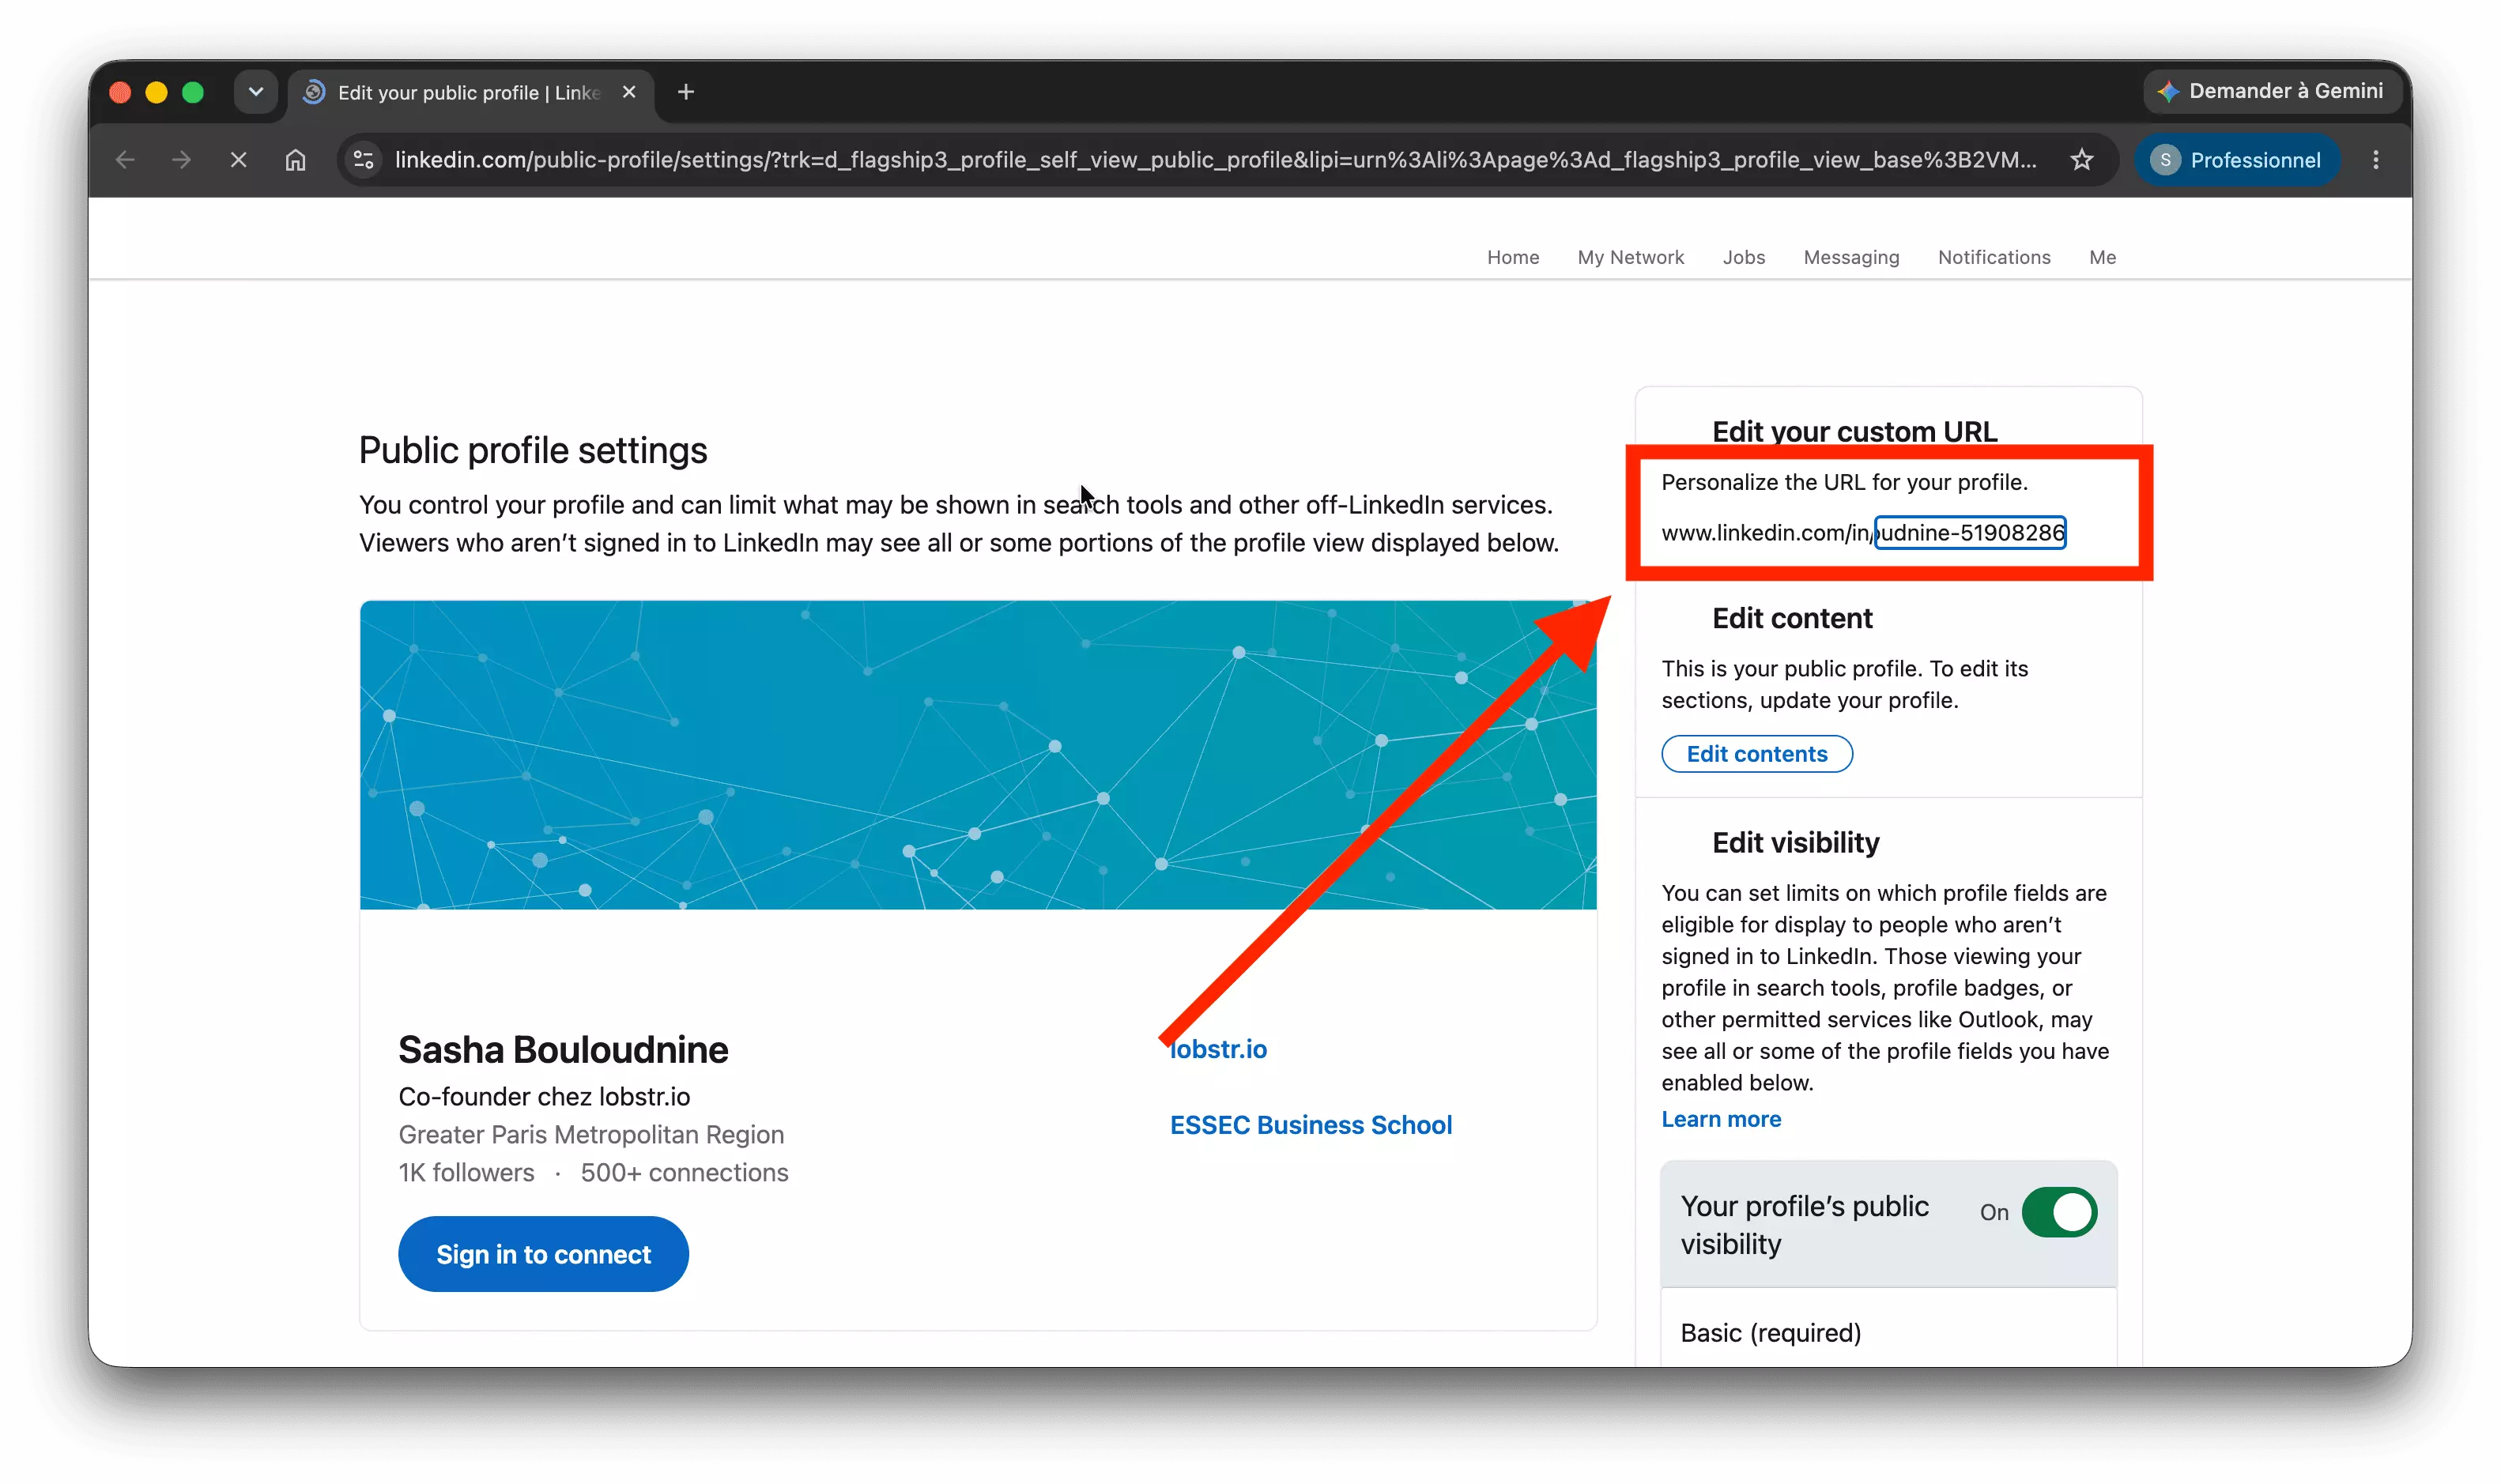Open My Network in navigation
Image resolution: width=2501 pixels, height=1484 pixels.
point(1630,257)
